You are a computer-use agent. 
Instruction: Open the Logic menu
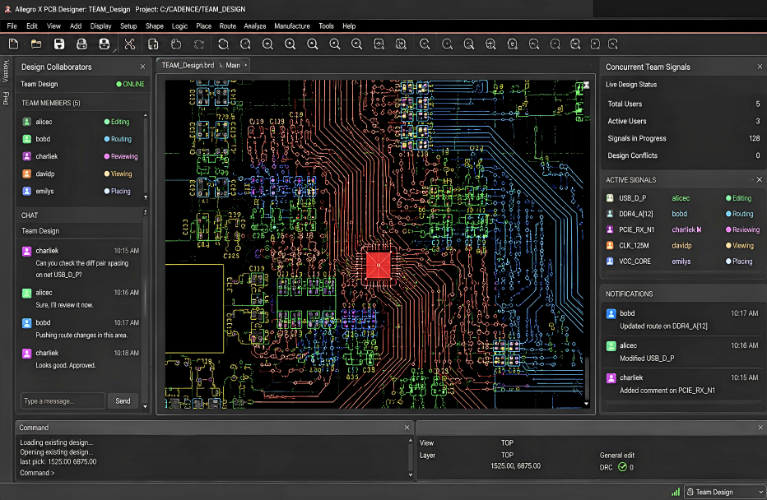pyautogui.click(x=180, y=26)
